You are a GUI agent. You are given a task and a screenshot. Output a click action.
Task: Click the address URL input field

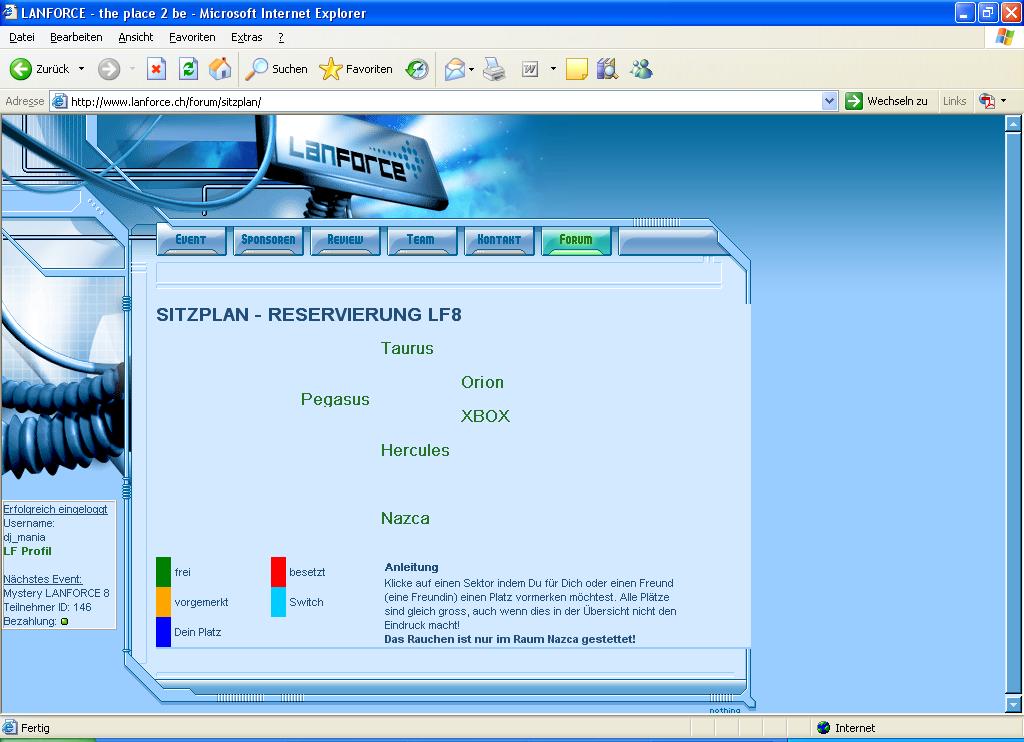(440, 101)
